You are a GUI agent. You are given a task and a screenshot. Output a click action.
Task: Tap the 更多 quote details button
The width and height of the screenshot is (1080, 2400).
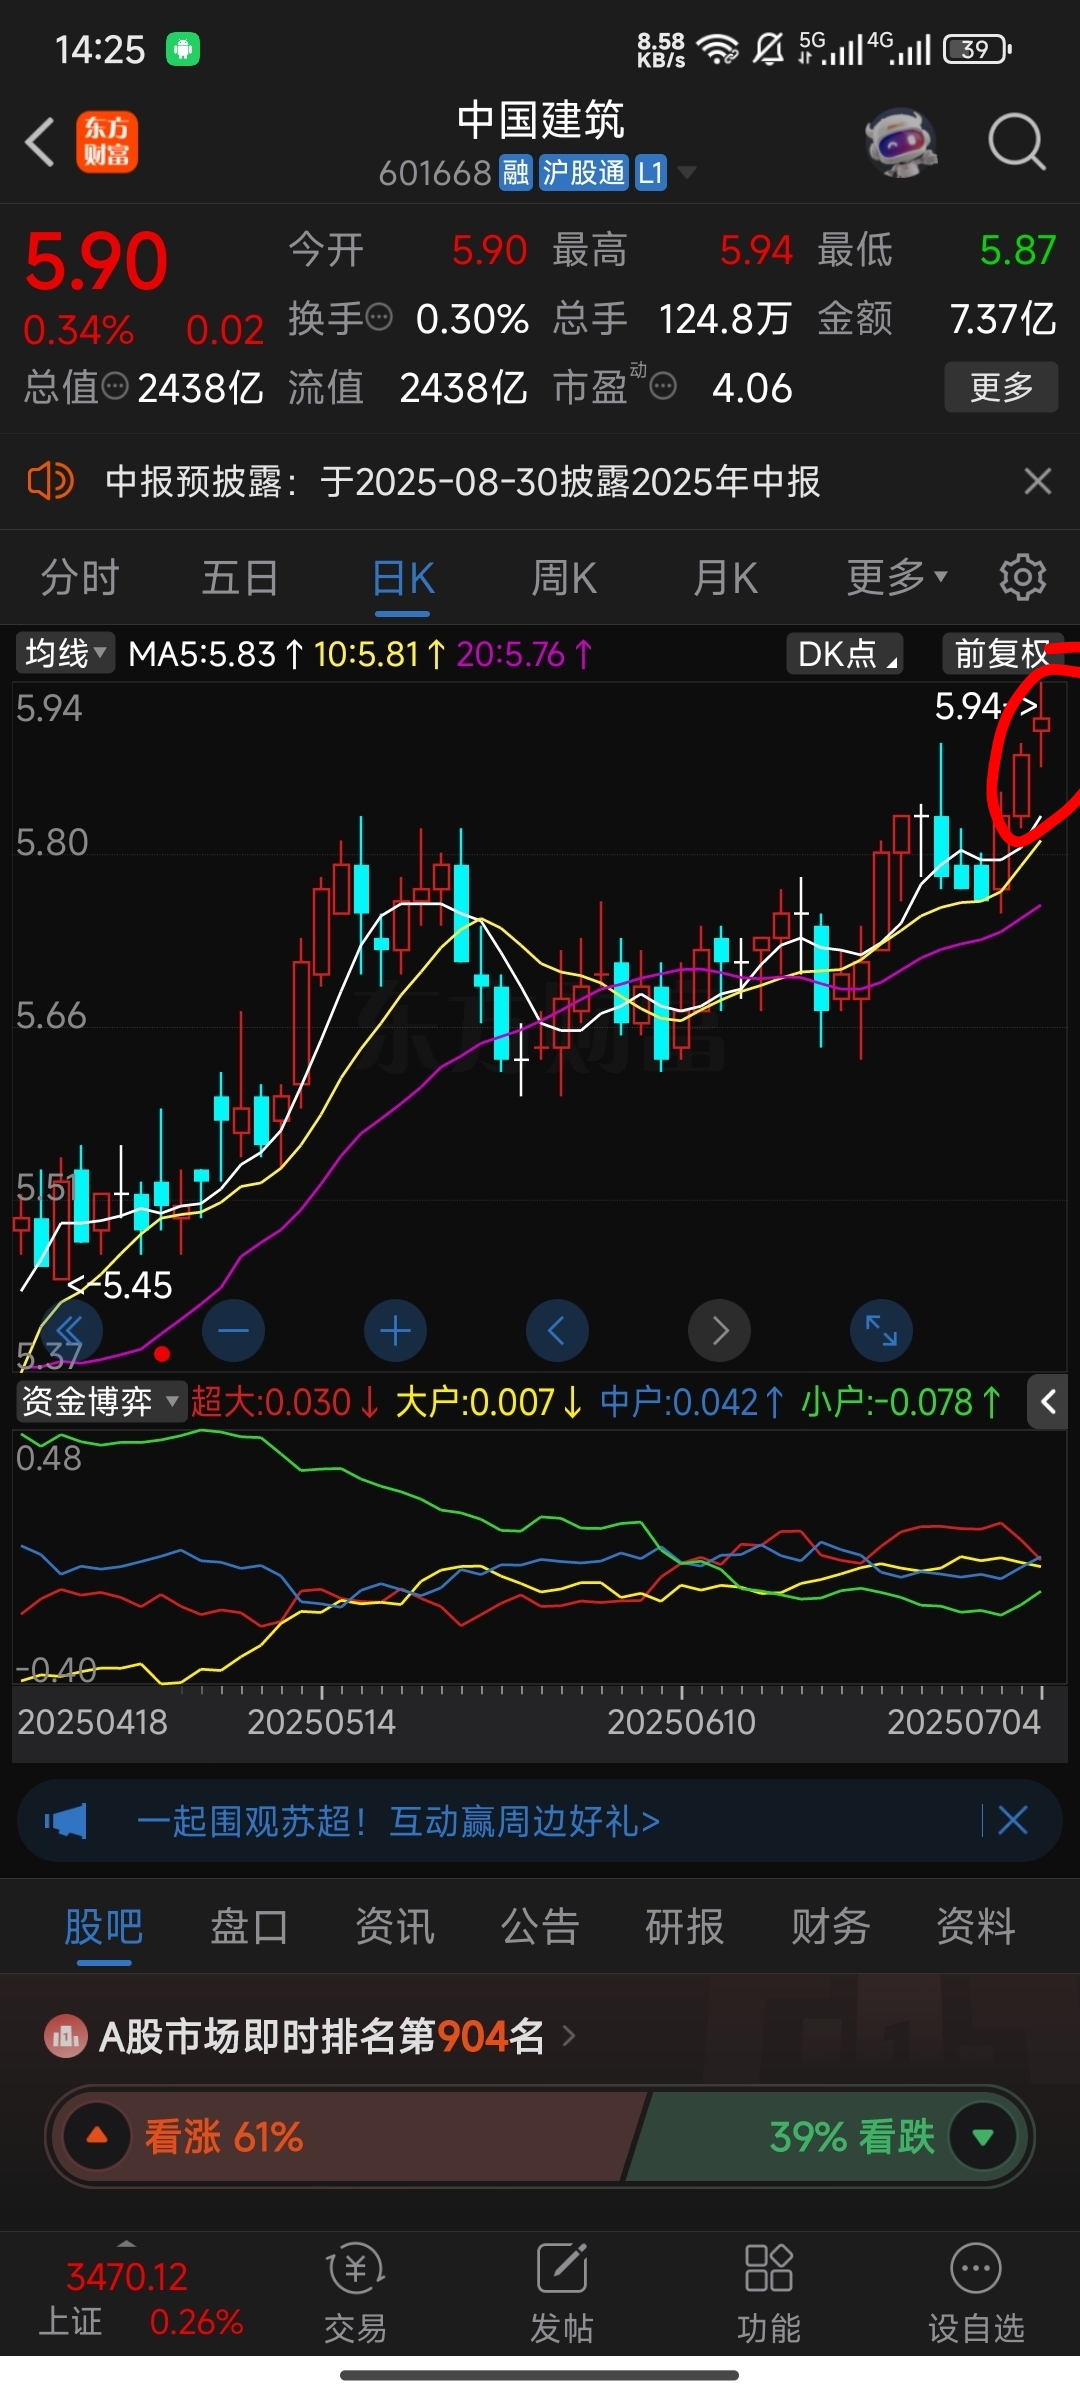[1001, 386]
